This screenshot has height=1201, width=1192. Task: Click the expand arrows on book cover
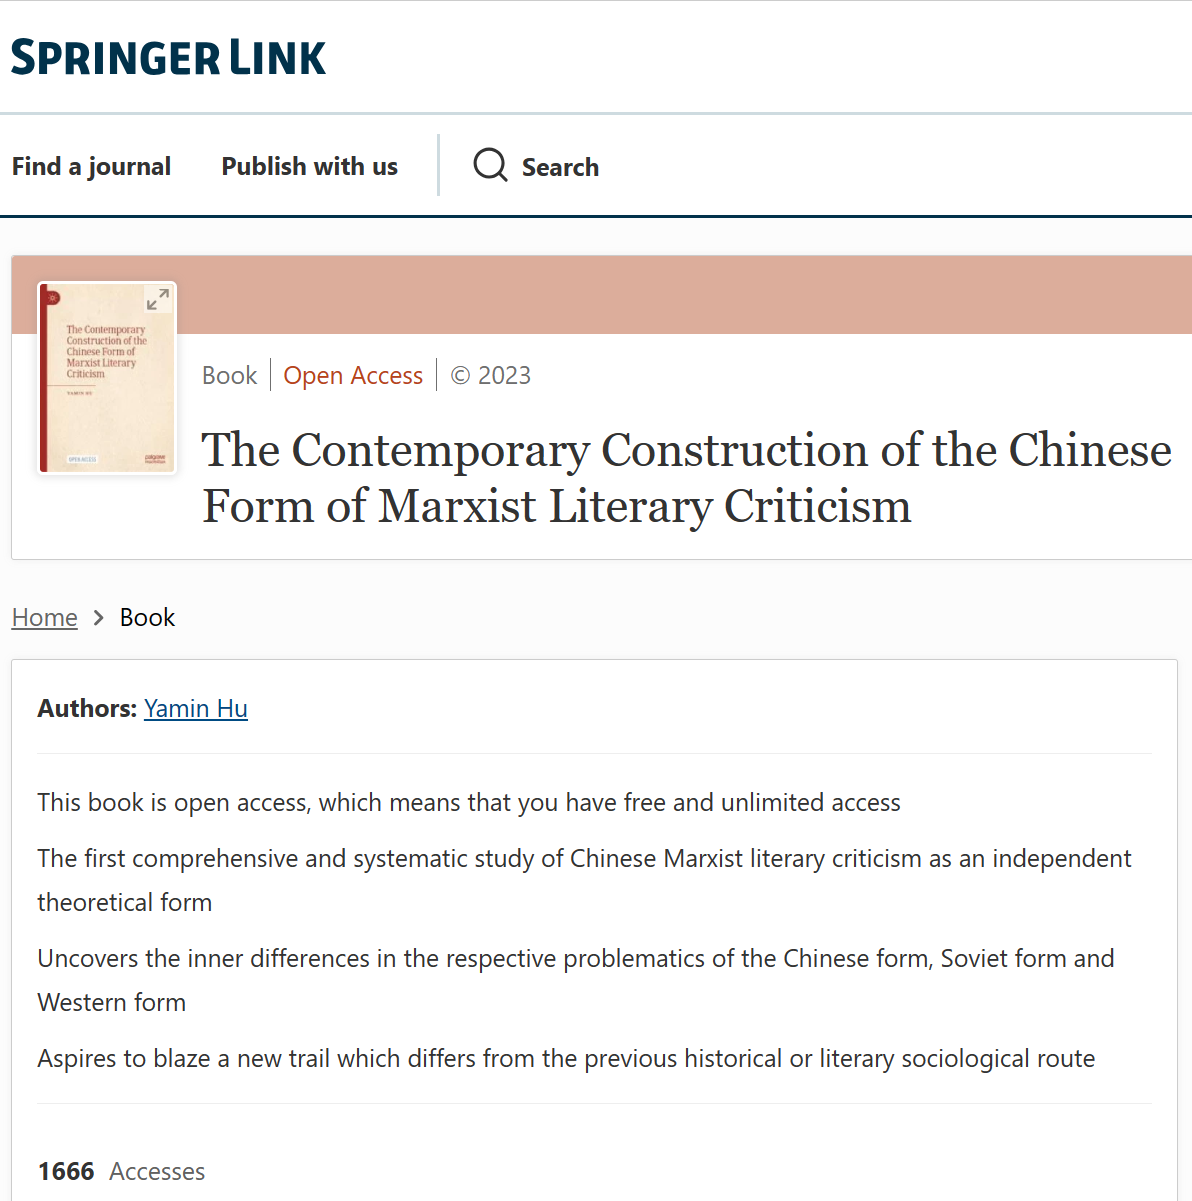click(158, 299)
